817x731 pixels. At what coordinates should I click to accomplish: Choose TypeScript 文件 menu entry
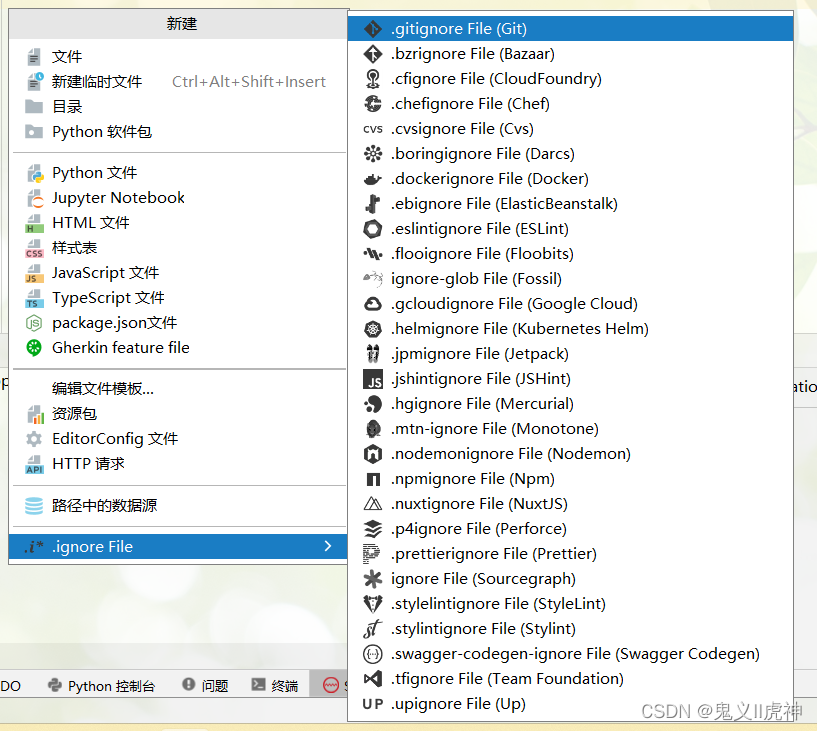pyautogui.click(x=178, y=298)
